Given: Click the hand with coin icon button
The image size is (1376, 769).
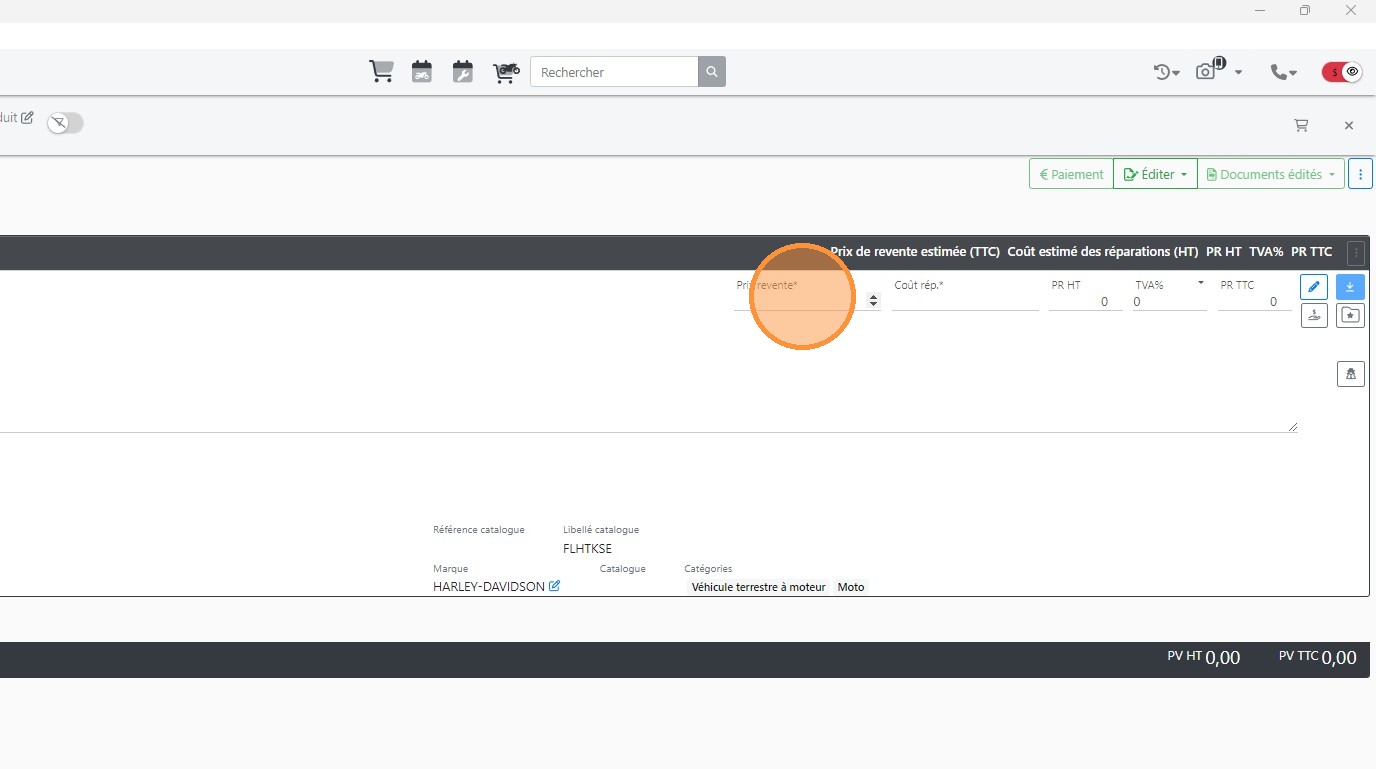Looking at the screenshot, I should tap(1314, 315).
